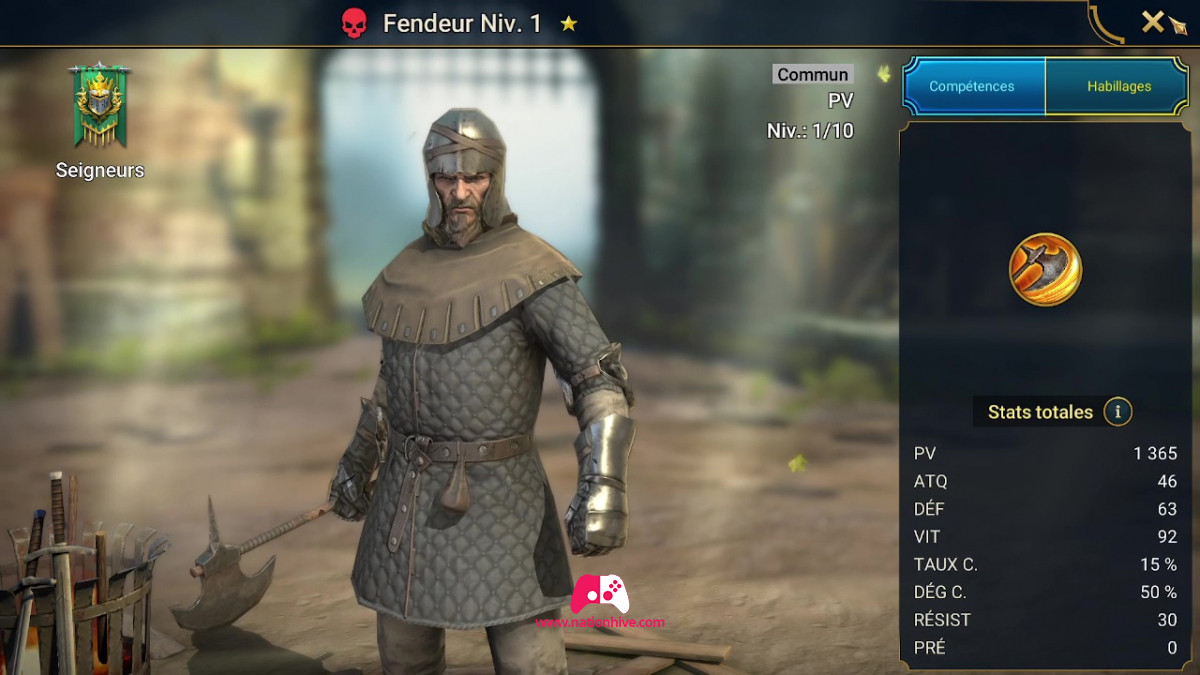Click the axe skill icon
This screenshot has width=1200, height=675.
tap(1045, 269)
